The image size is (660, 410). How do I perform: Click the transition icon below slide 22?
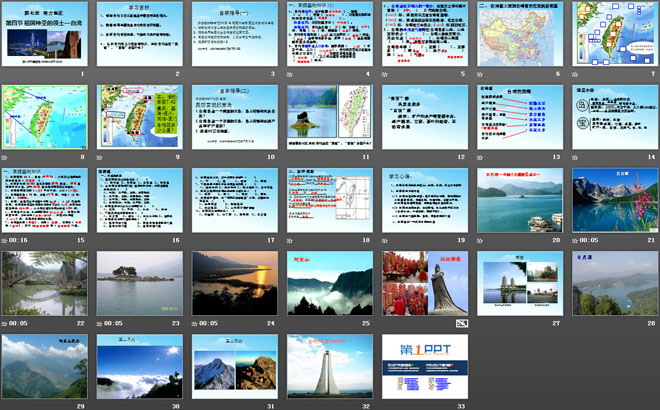pos(6,322)
